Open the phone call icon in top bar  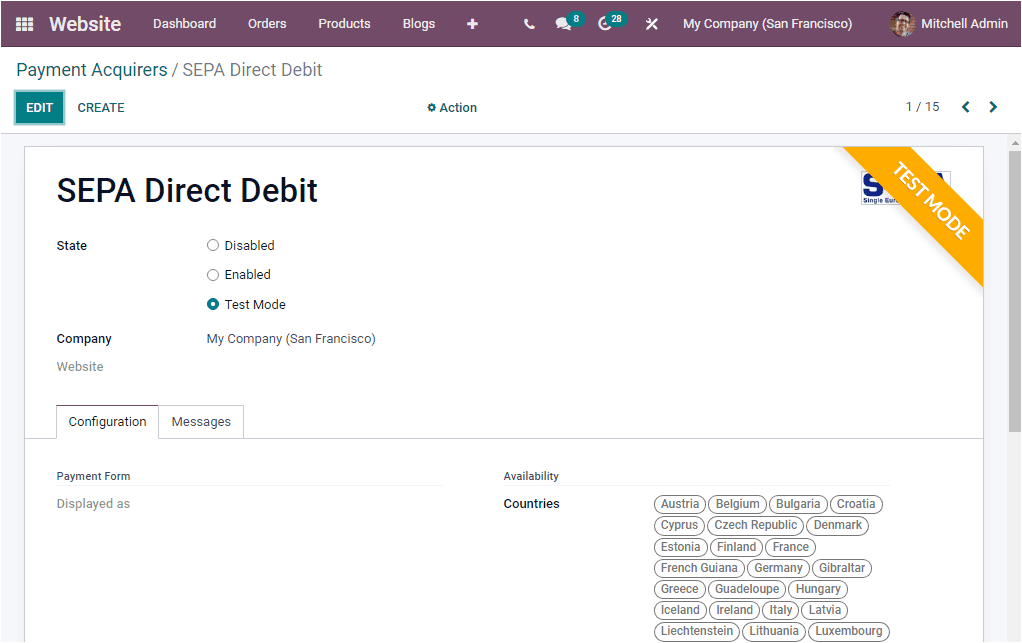pos(529,23)
